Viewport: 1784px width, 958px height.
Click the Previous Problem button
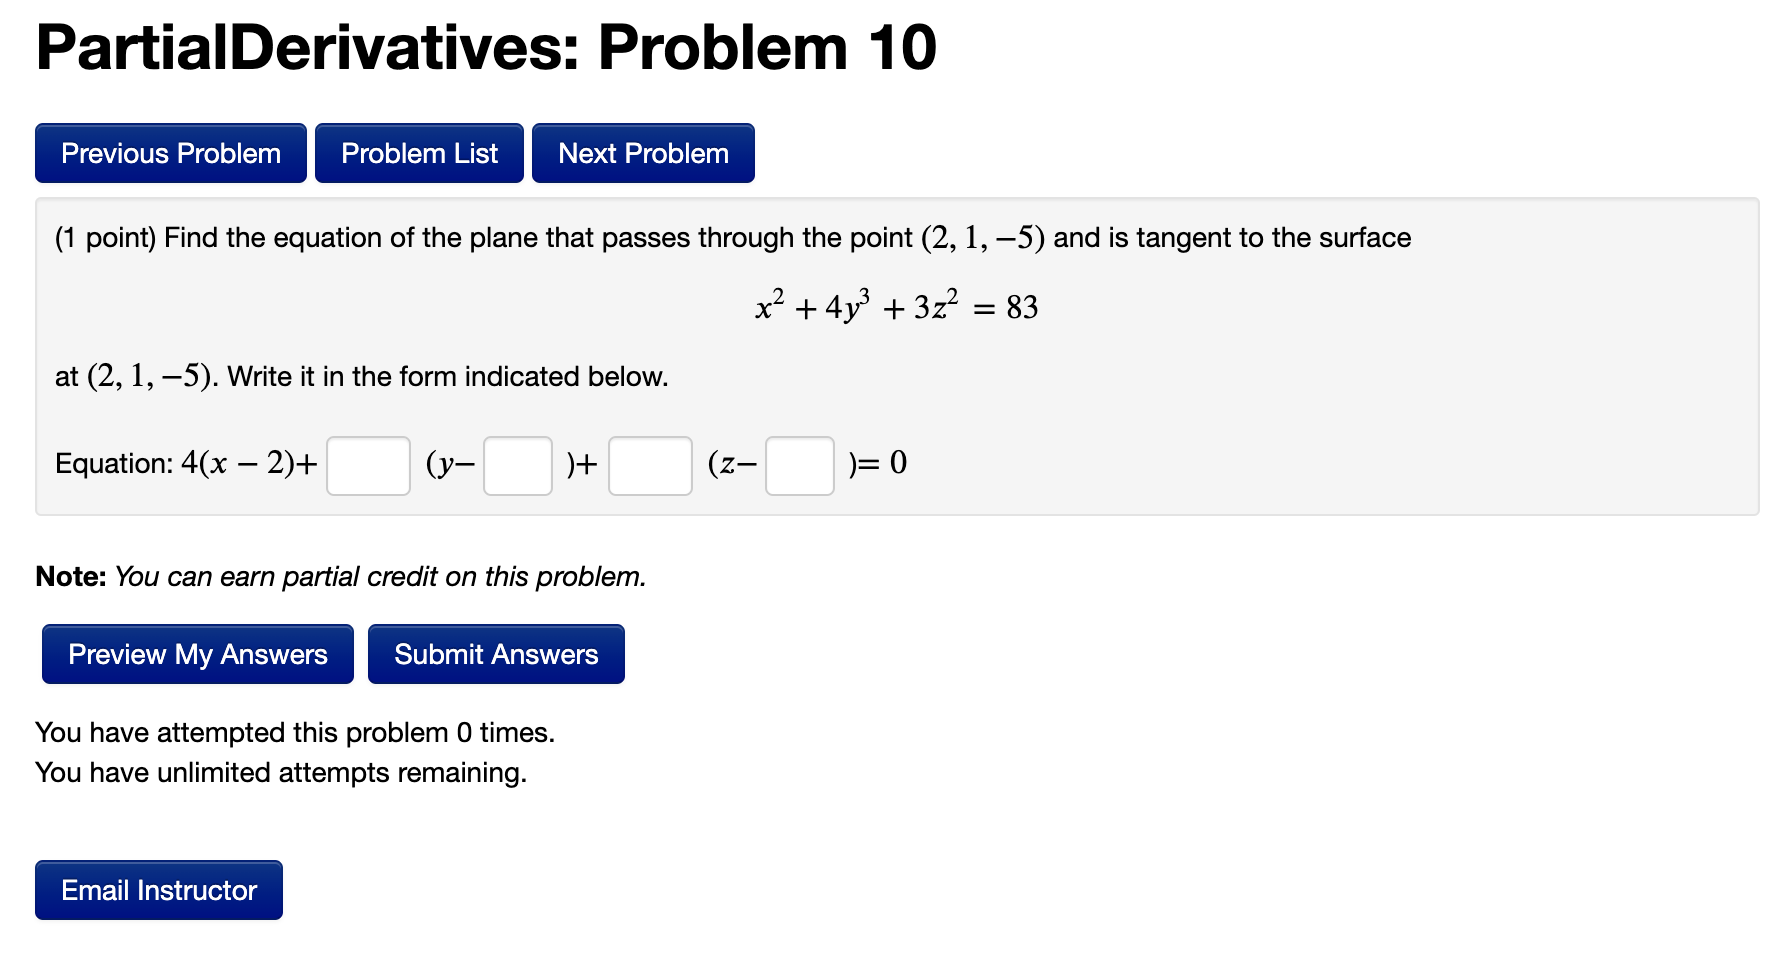170,152
